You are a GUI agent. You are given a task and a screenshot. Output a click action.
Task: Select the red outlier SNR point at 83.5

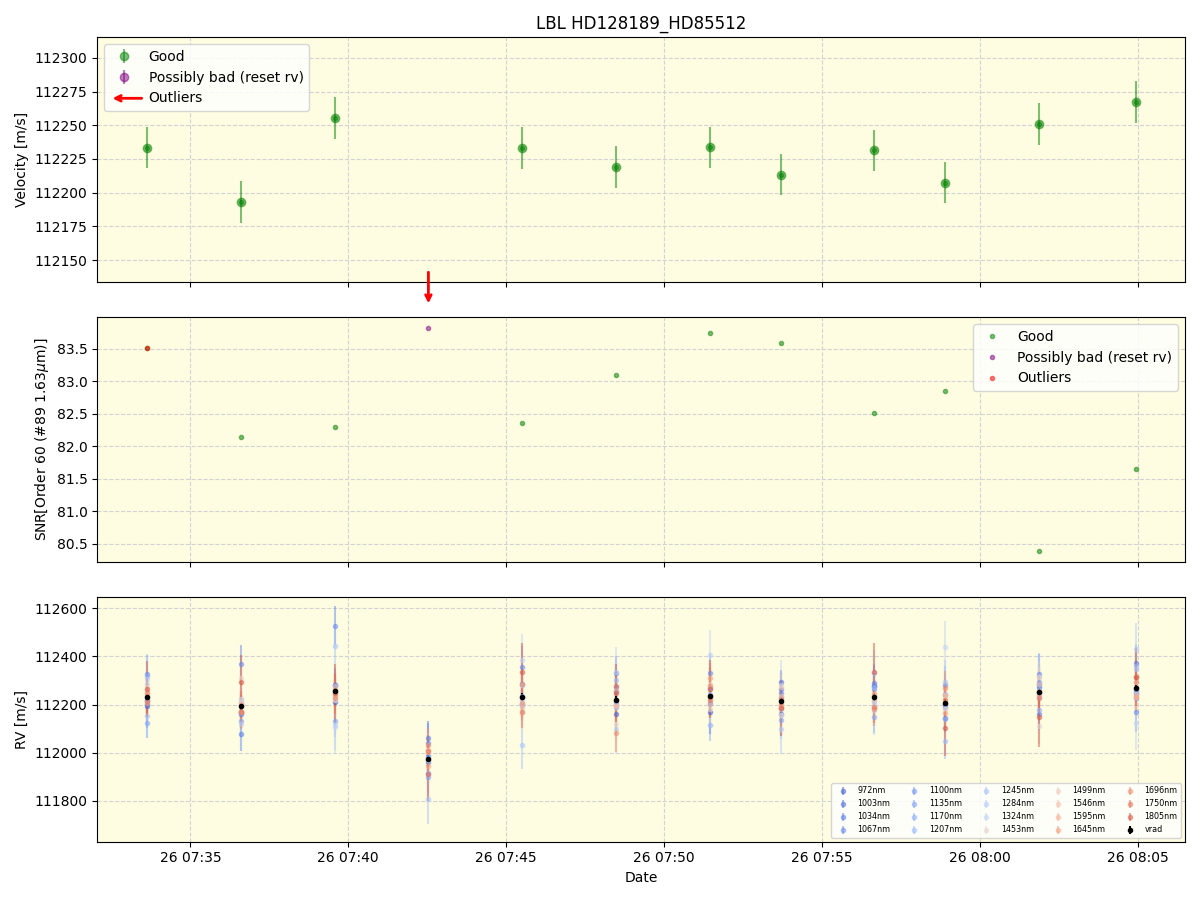click(x=147, y=348)
